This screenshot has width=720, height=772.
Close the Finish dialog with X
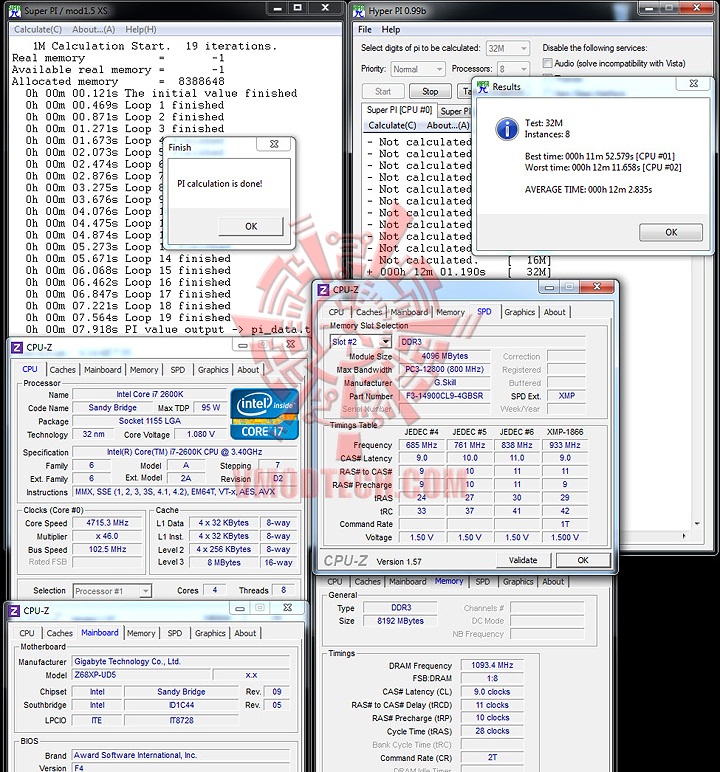(x=274, y=144)
